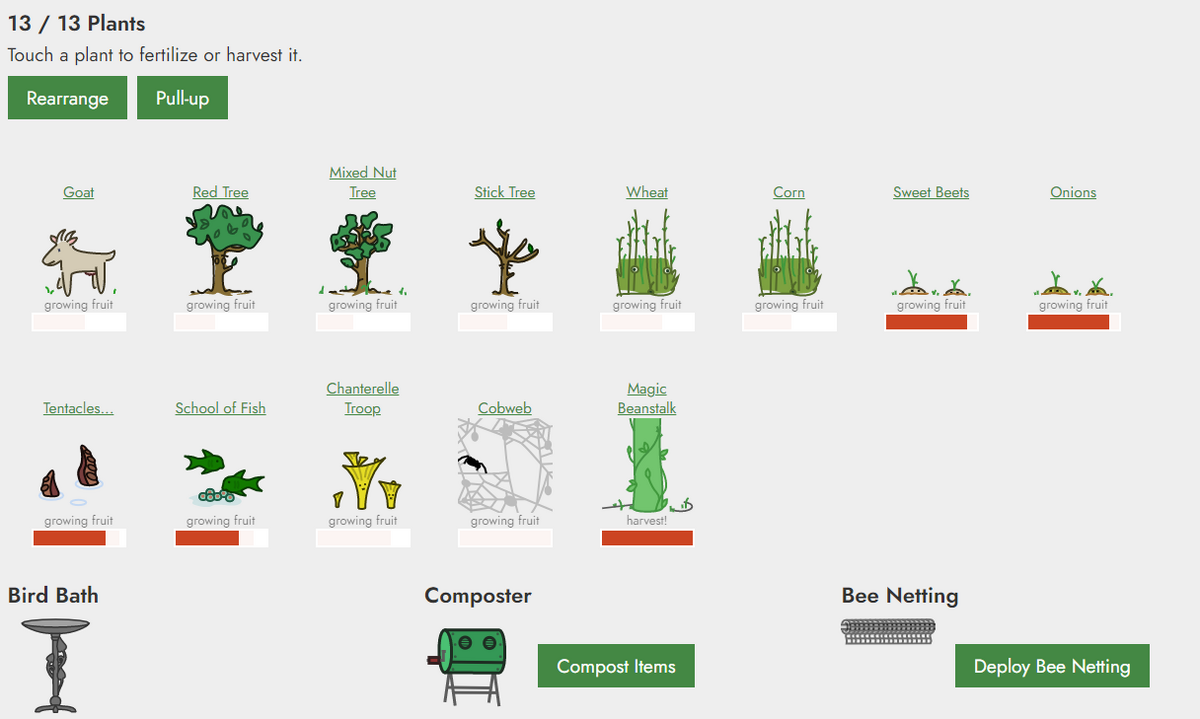
Task: Click the Bee Netting roll icon
Action: (889, 631)
